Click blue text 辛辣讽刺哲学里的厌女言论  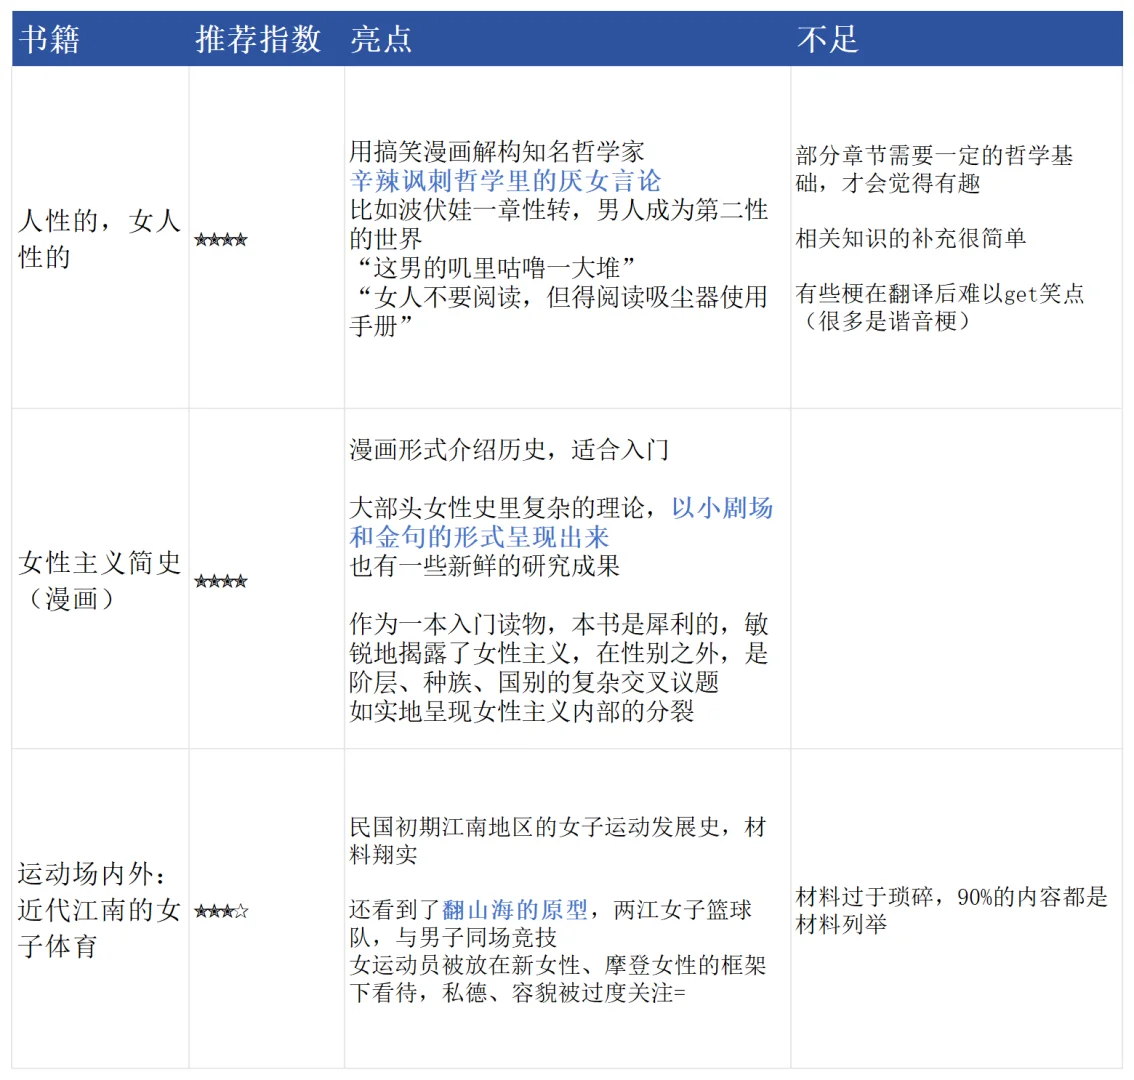point(505,181)
